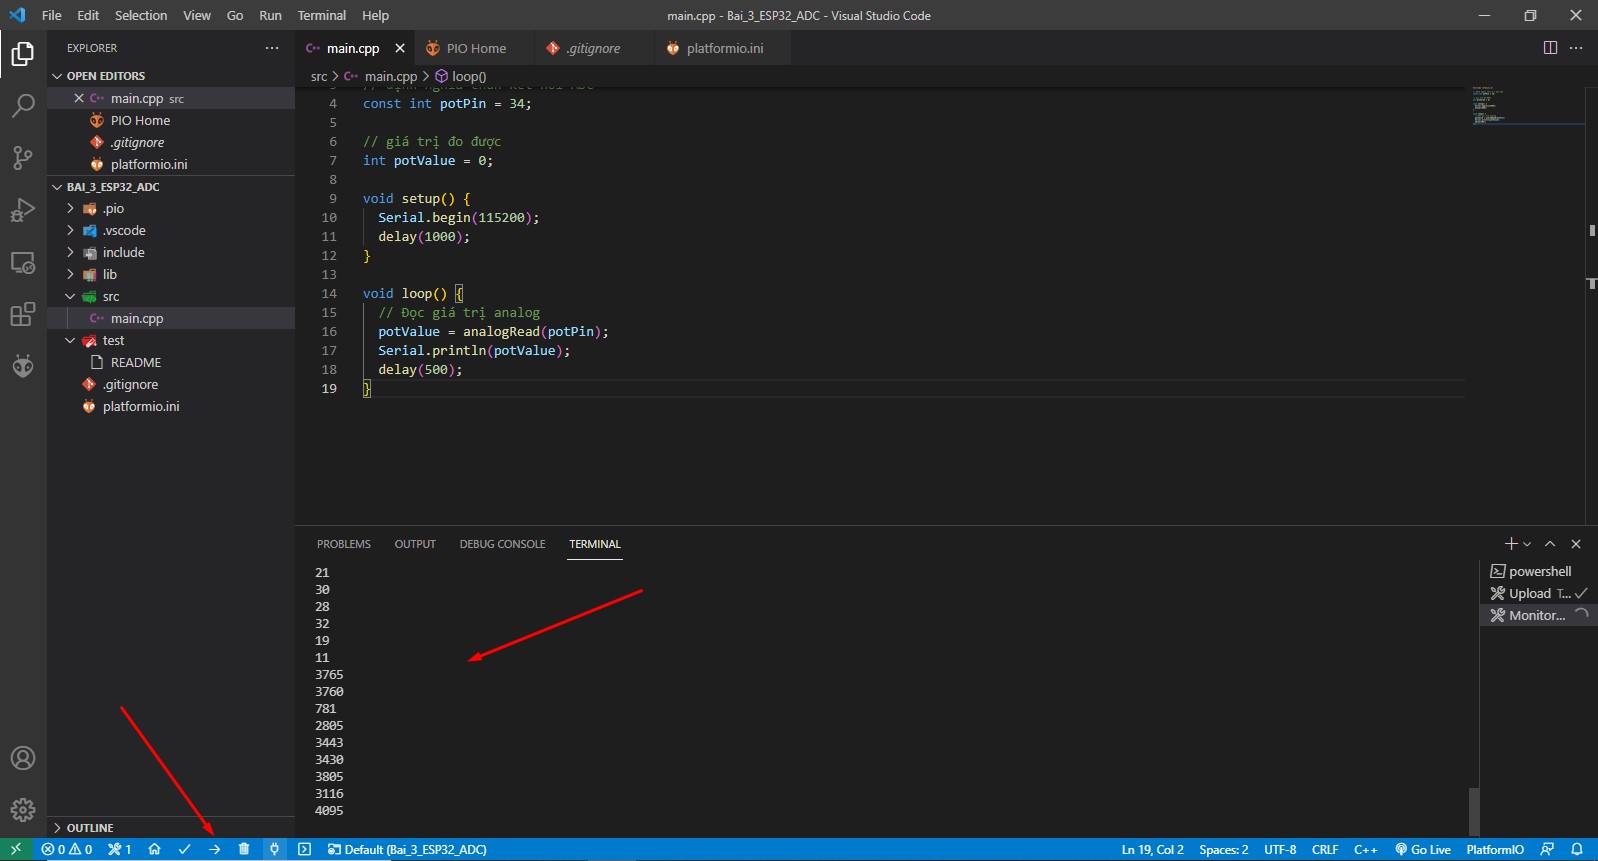This screenshot has height=861, width=1598.
Task: Open the Extensions view in activity bar
Action: [x=23, y=314]
